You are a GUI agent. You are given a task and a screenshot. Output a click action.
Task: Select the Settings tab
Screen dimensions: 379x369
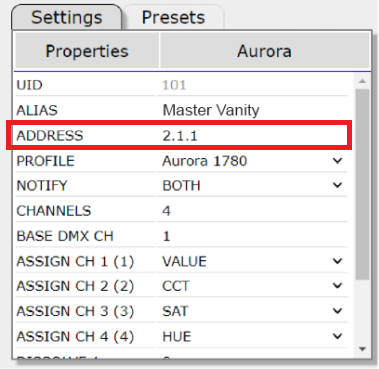coord(67,17)
